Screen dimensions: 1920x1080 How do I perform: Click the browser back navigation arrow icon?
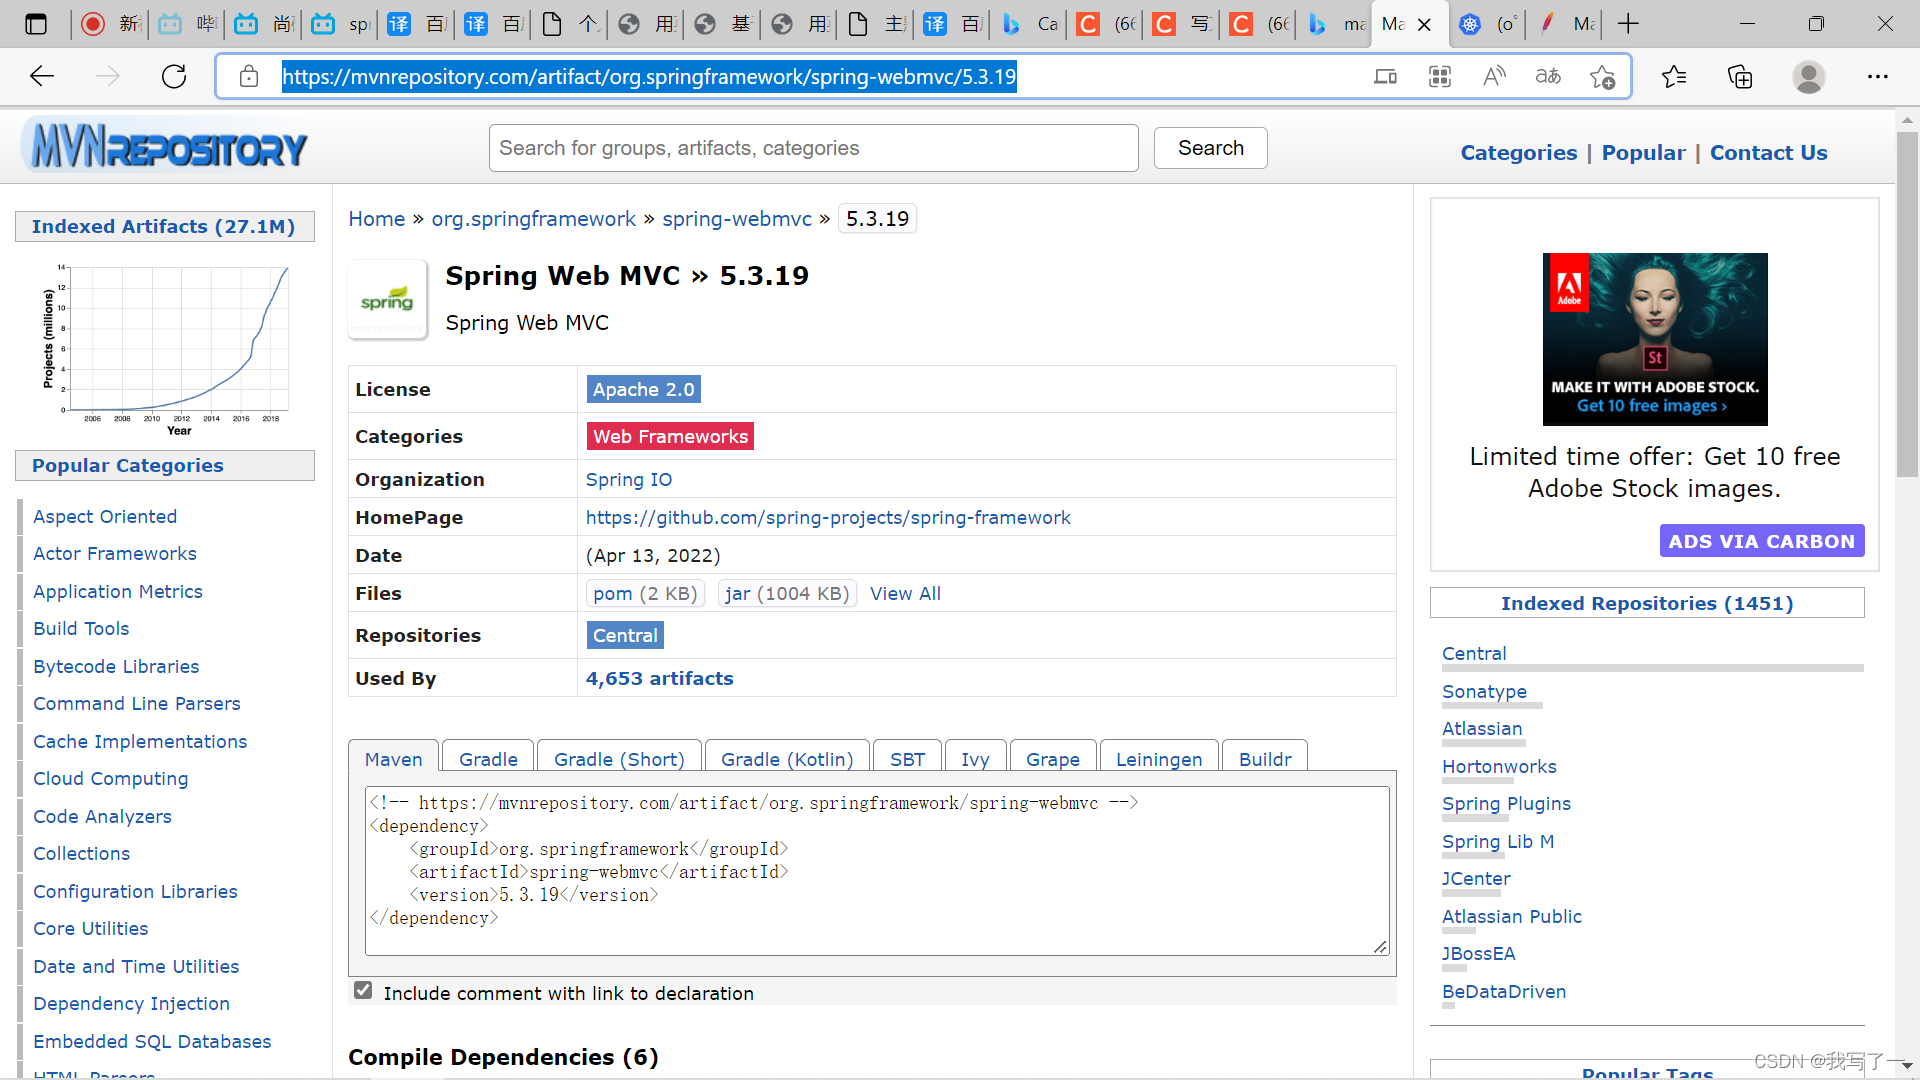(x=42, y=75)
